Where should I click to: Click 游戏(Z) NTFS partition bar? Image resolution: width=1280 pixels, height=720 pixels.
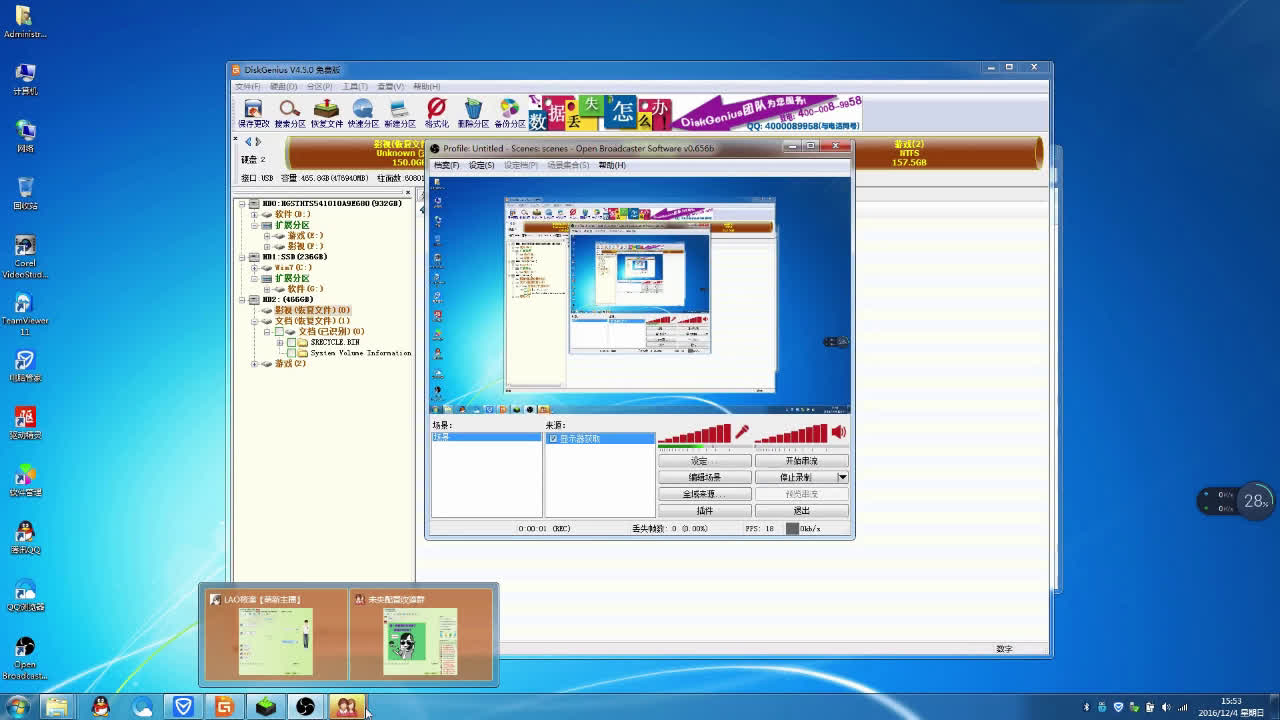909,152
